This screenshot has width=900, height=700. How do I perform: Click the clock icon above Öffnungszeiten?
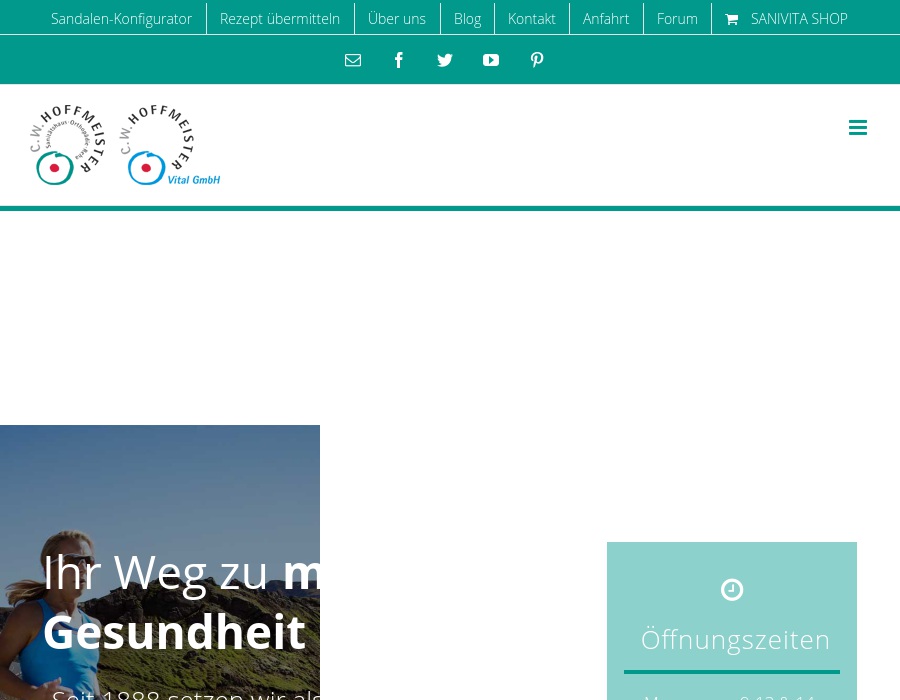pos(732,590)
